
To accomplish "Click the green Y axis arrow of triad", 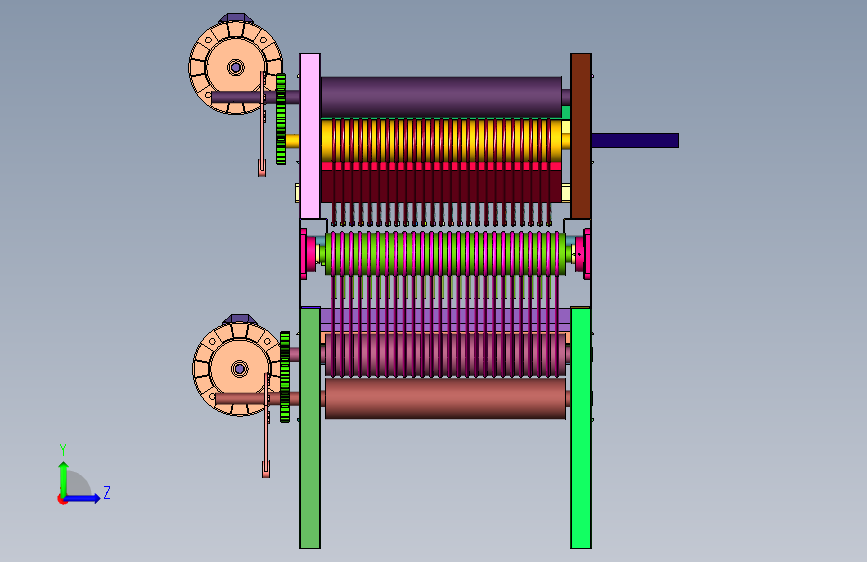I will (x=64, y=478).
